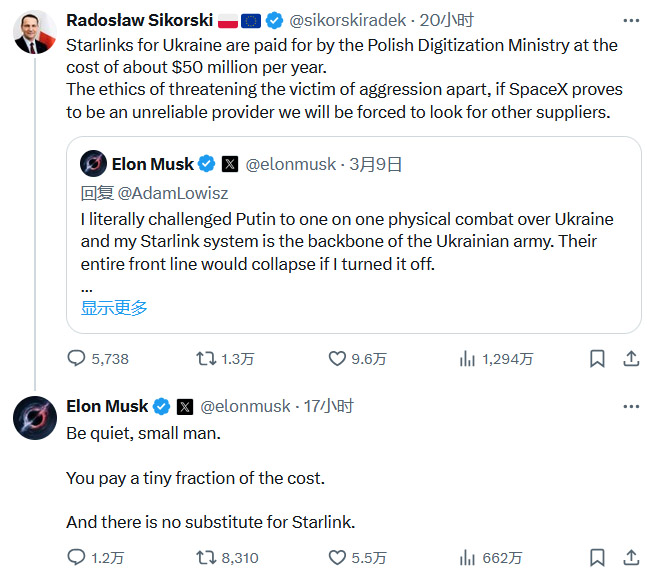Like Sikorski's tweet with 9.6万 likes

pos(338,358)
